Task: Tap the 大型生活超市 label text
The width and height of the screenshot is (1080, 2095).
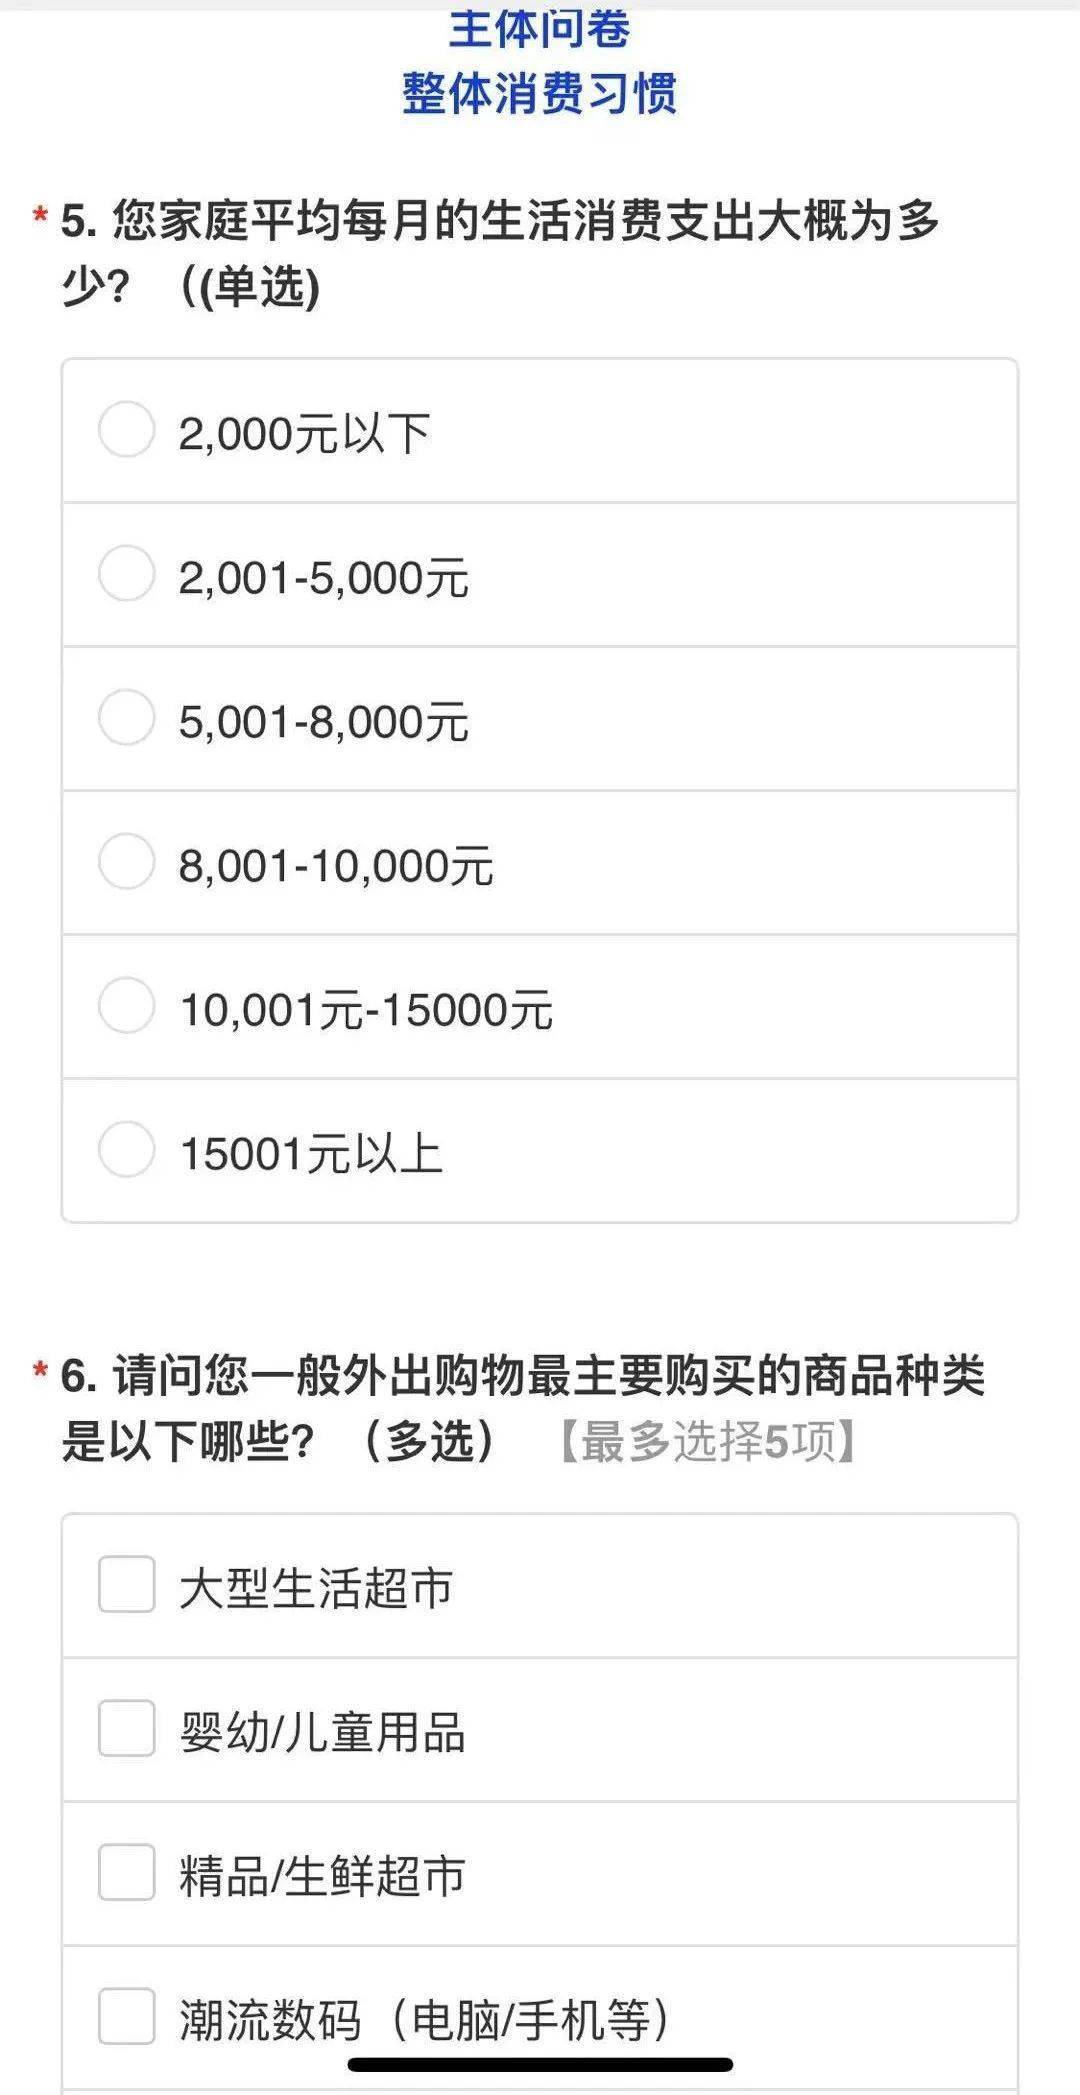Action: pos(316,1588)
